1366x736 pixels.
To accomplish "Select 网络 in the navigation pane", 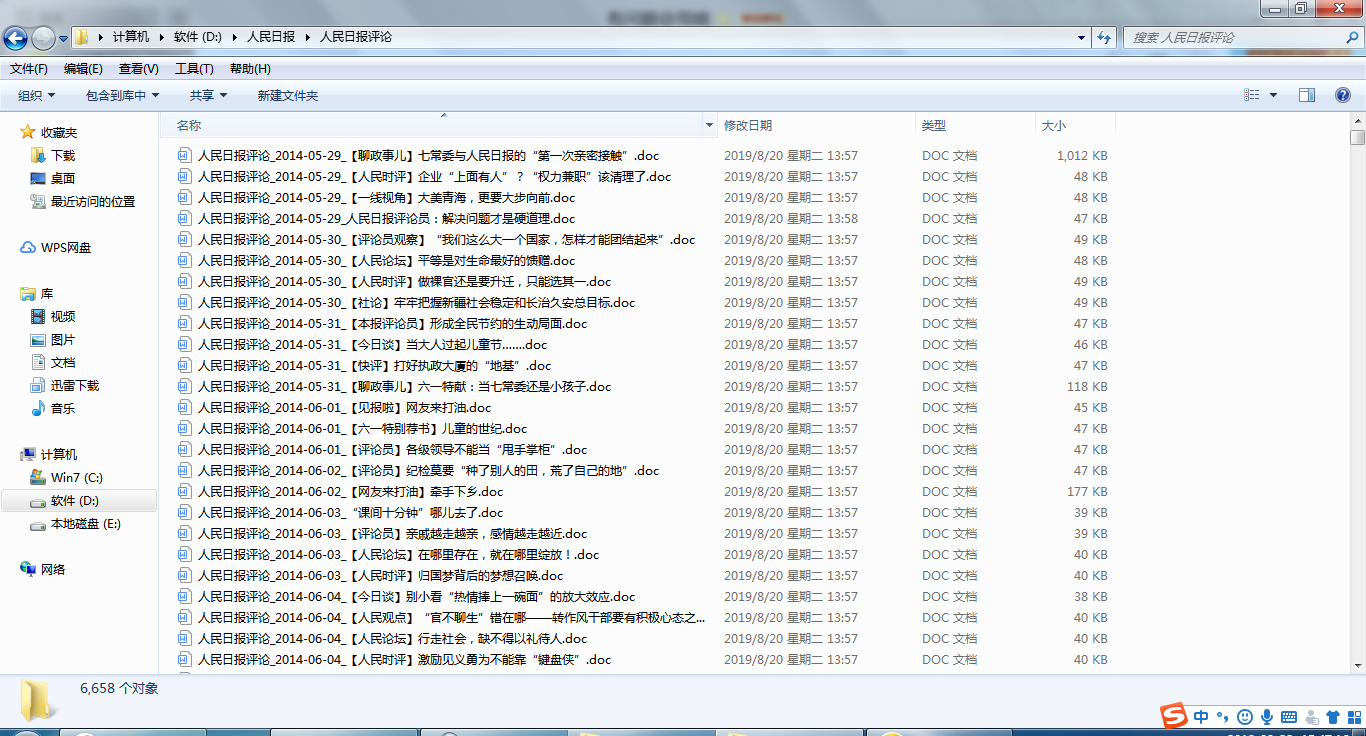I will click(53, 569).
